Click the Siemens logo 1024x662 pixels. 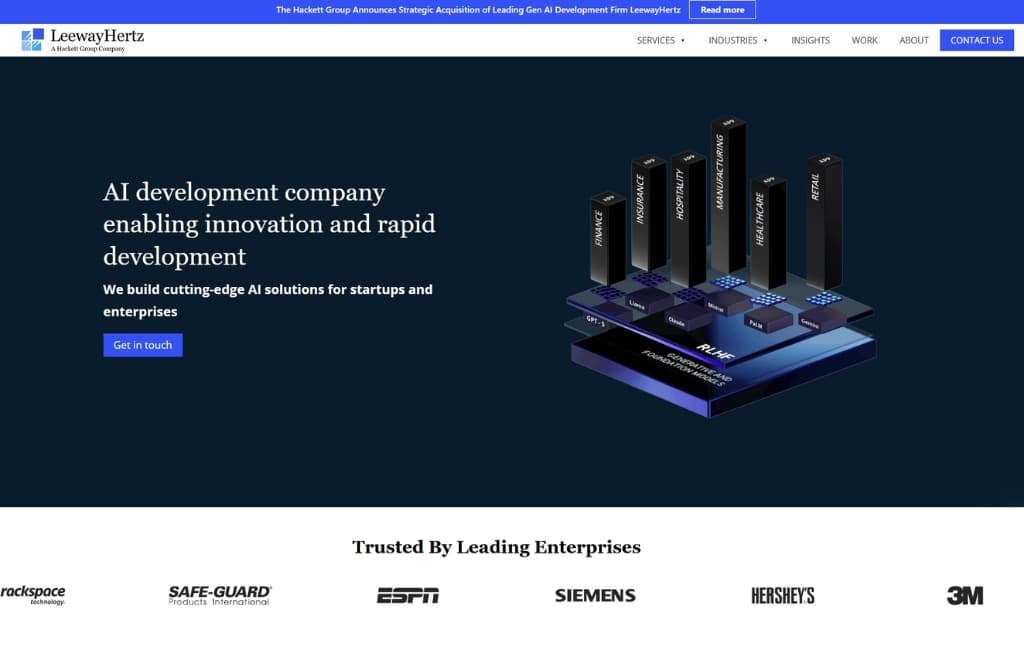click(595, 595)
